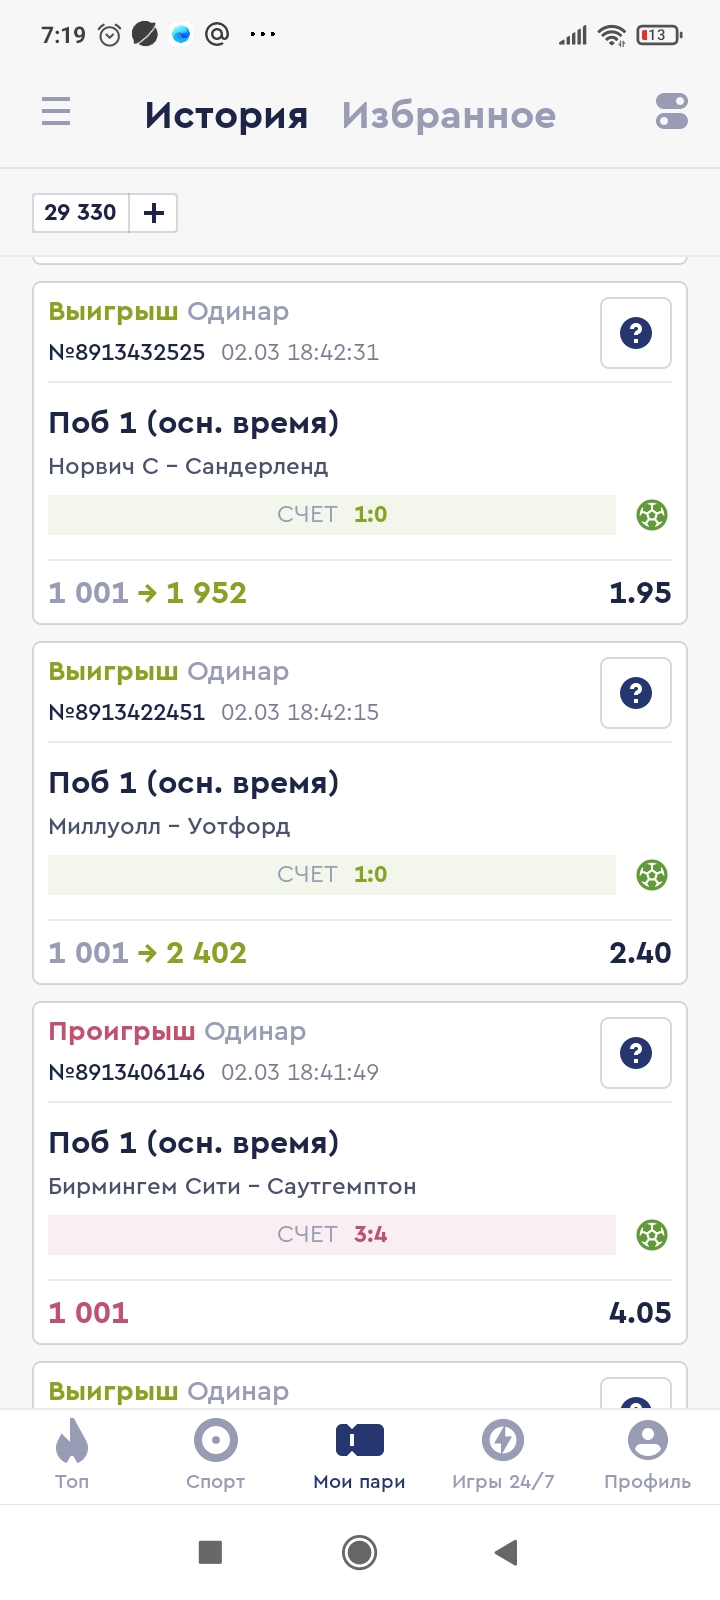Open the Топ flame section
This screenshot has width=720, height=1600.
coord(72,1456)
